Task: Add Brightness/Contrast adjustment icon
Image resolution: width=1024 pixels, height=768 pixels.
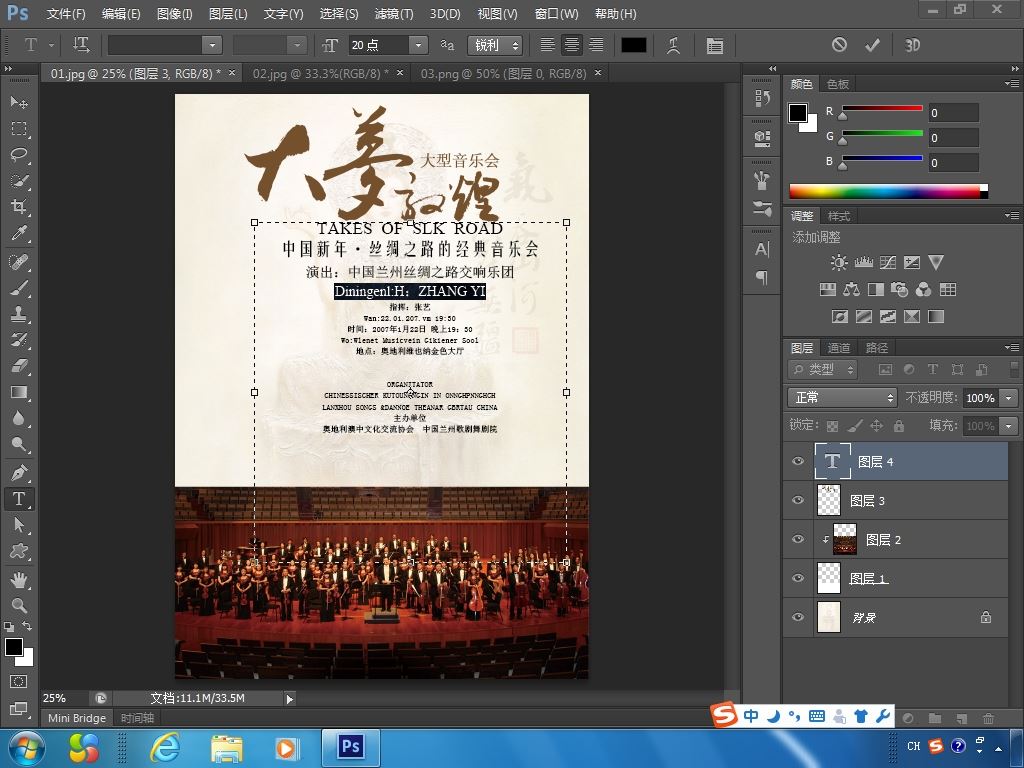Action: tap(839, 263)
